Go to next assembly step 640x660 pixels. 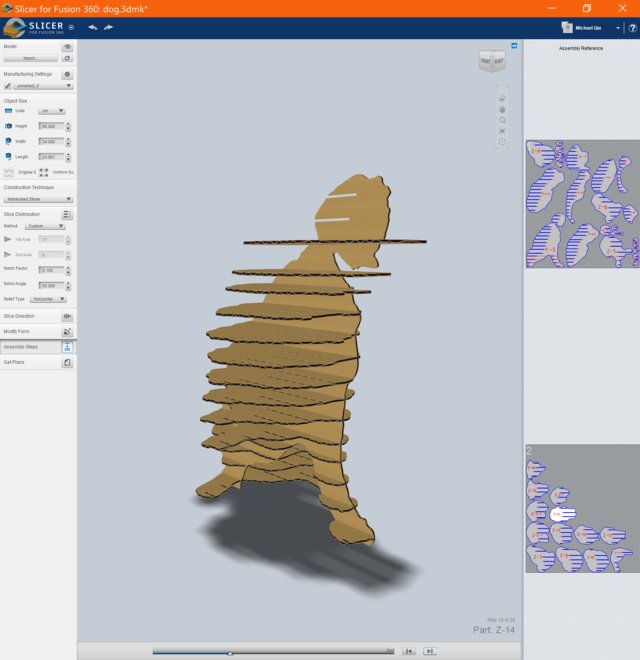[429, 651]
